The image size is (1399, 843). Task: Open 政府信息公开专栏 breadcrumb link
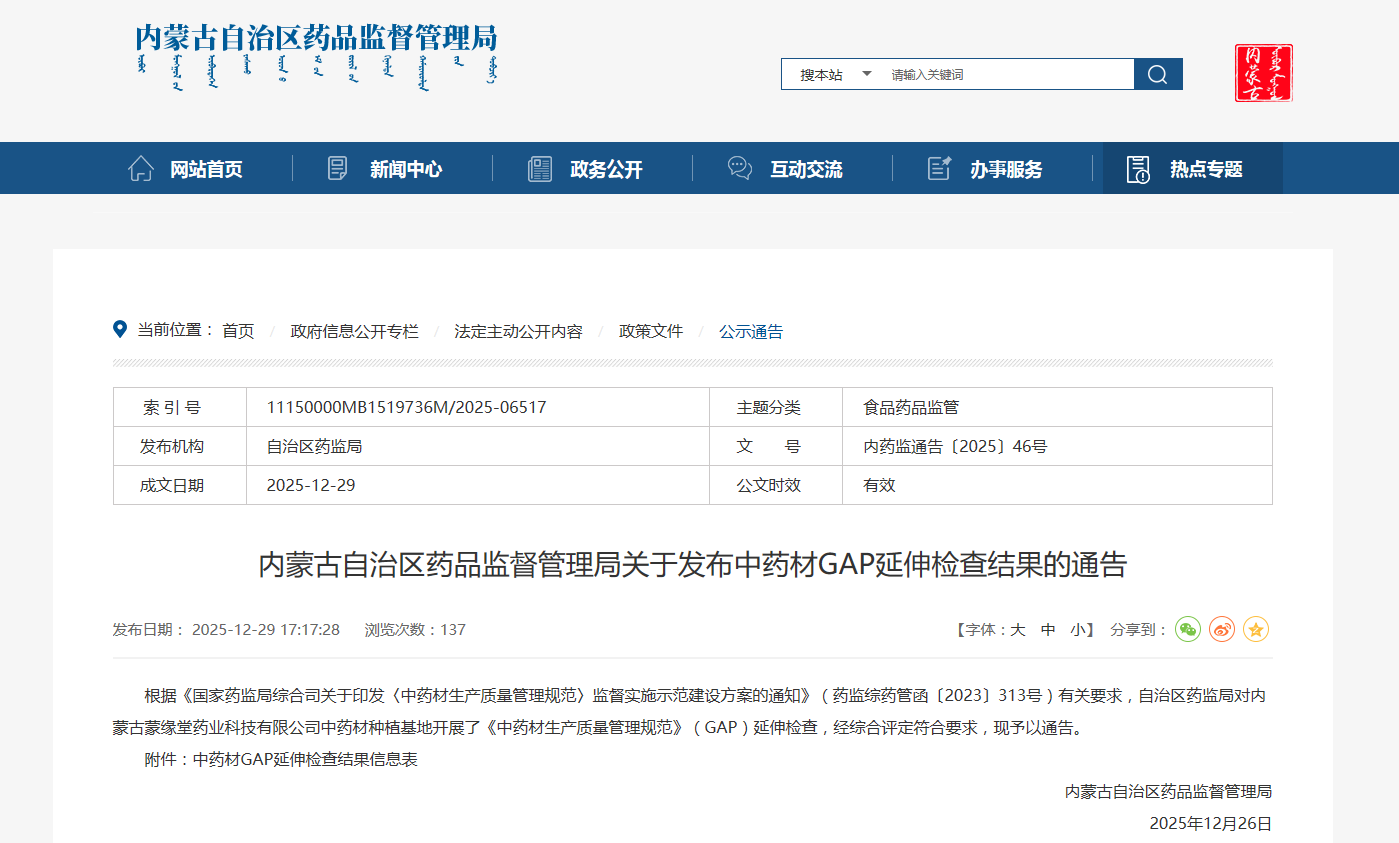[x=354, y=331]
